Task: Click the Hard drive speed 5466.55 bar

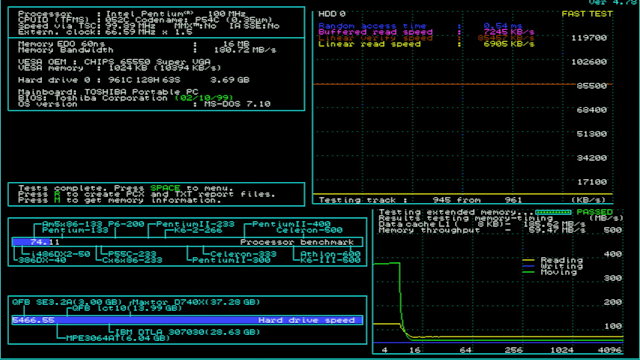Action: tap(187, 320)
